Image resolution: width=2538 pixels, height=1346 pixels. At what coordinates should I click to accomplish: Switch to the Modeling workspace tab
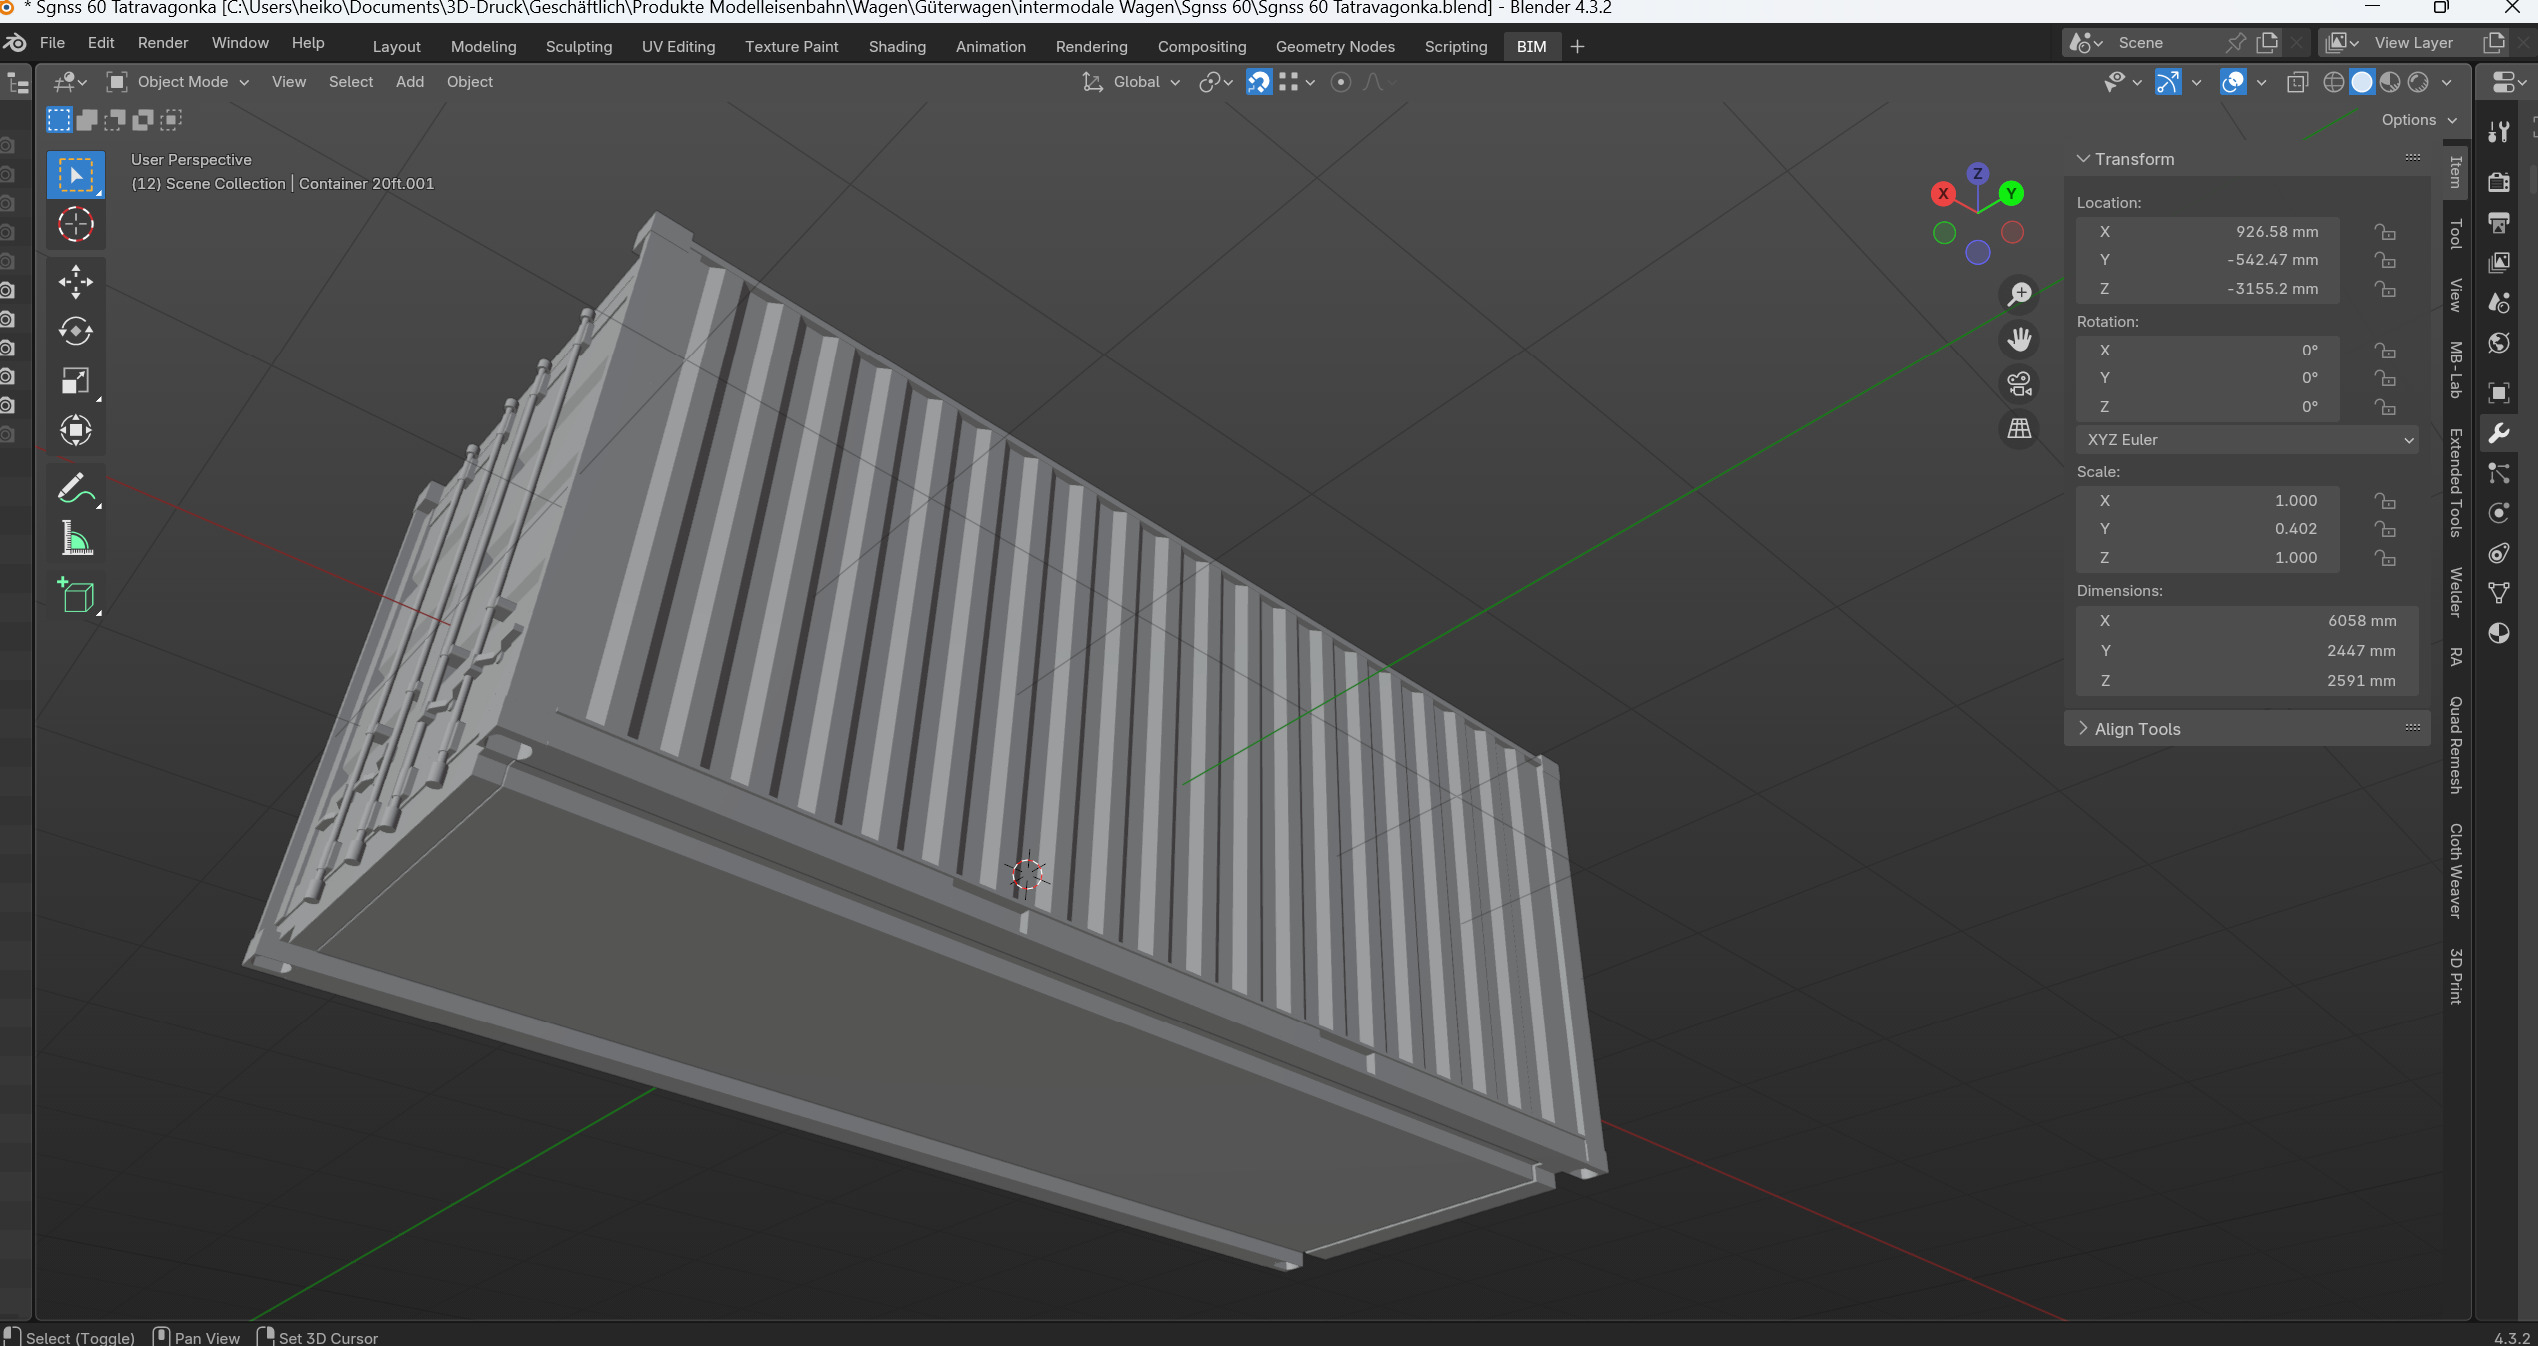(x=483, y=47)
